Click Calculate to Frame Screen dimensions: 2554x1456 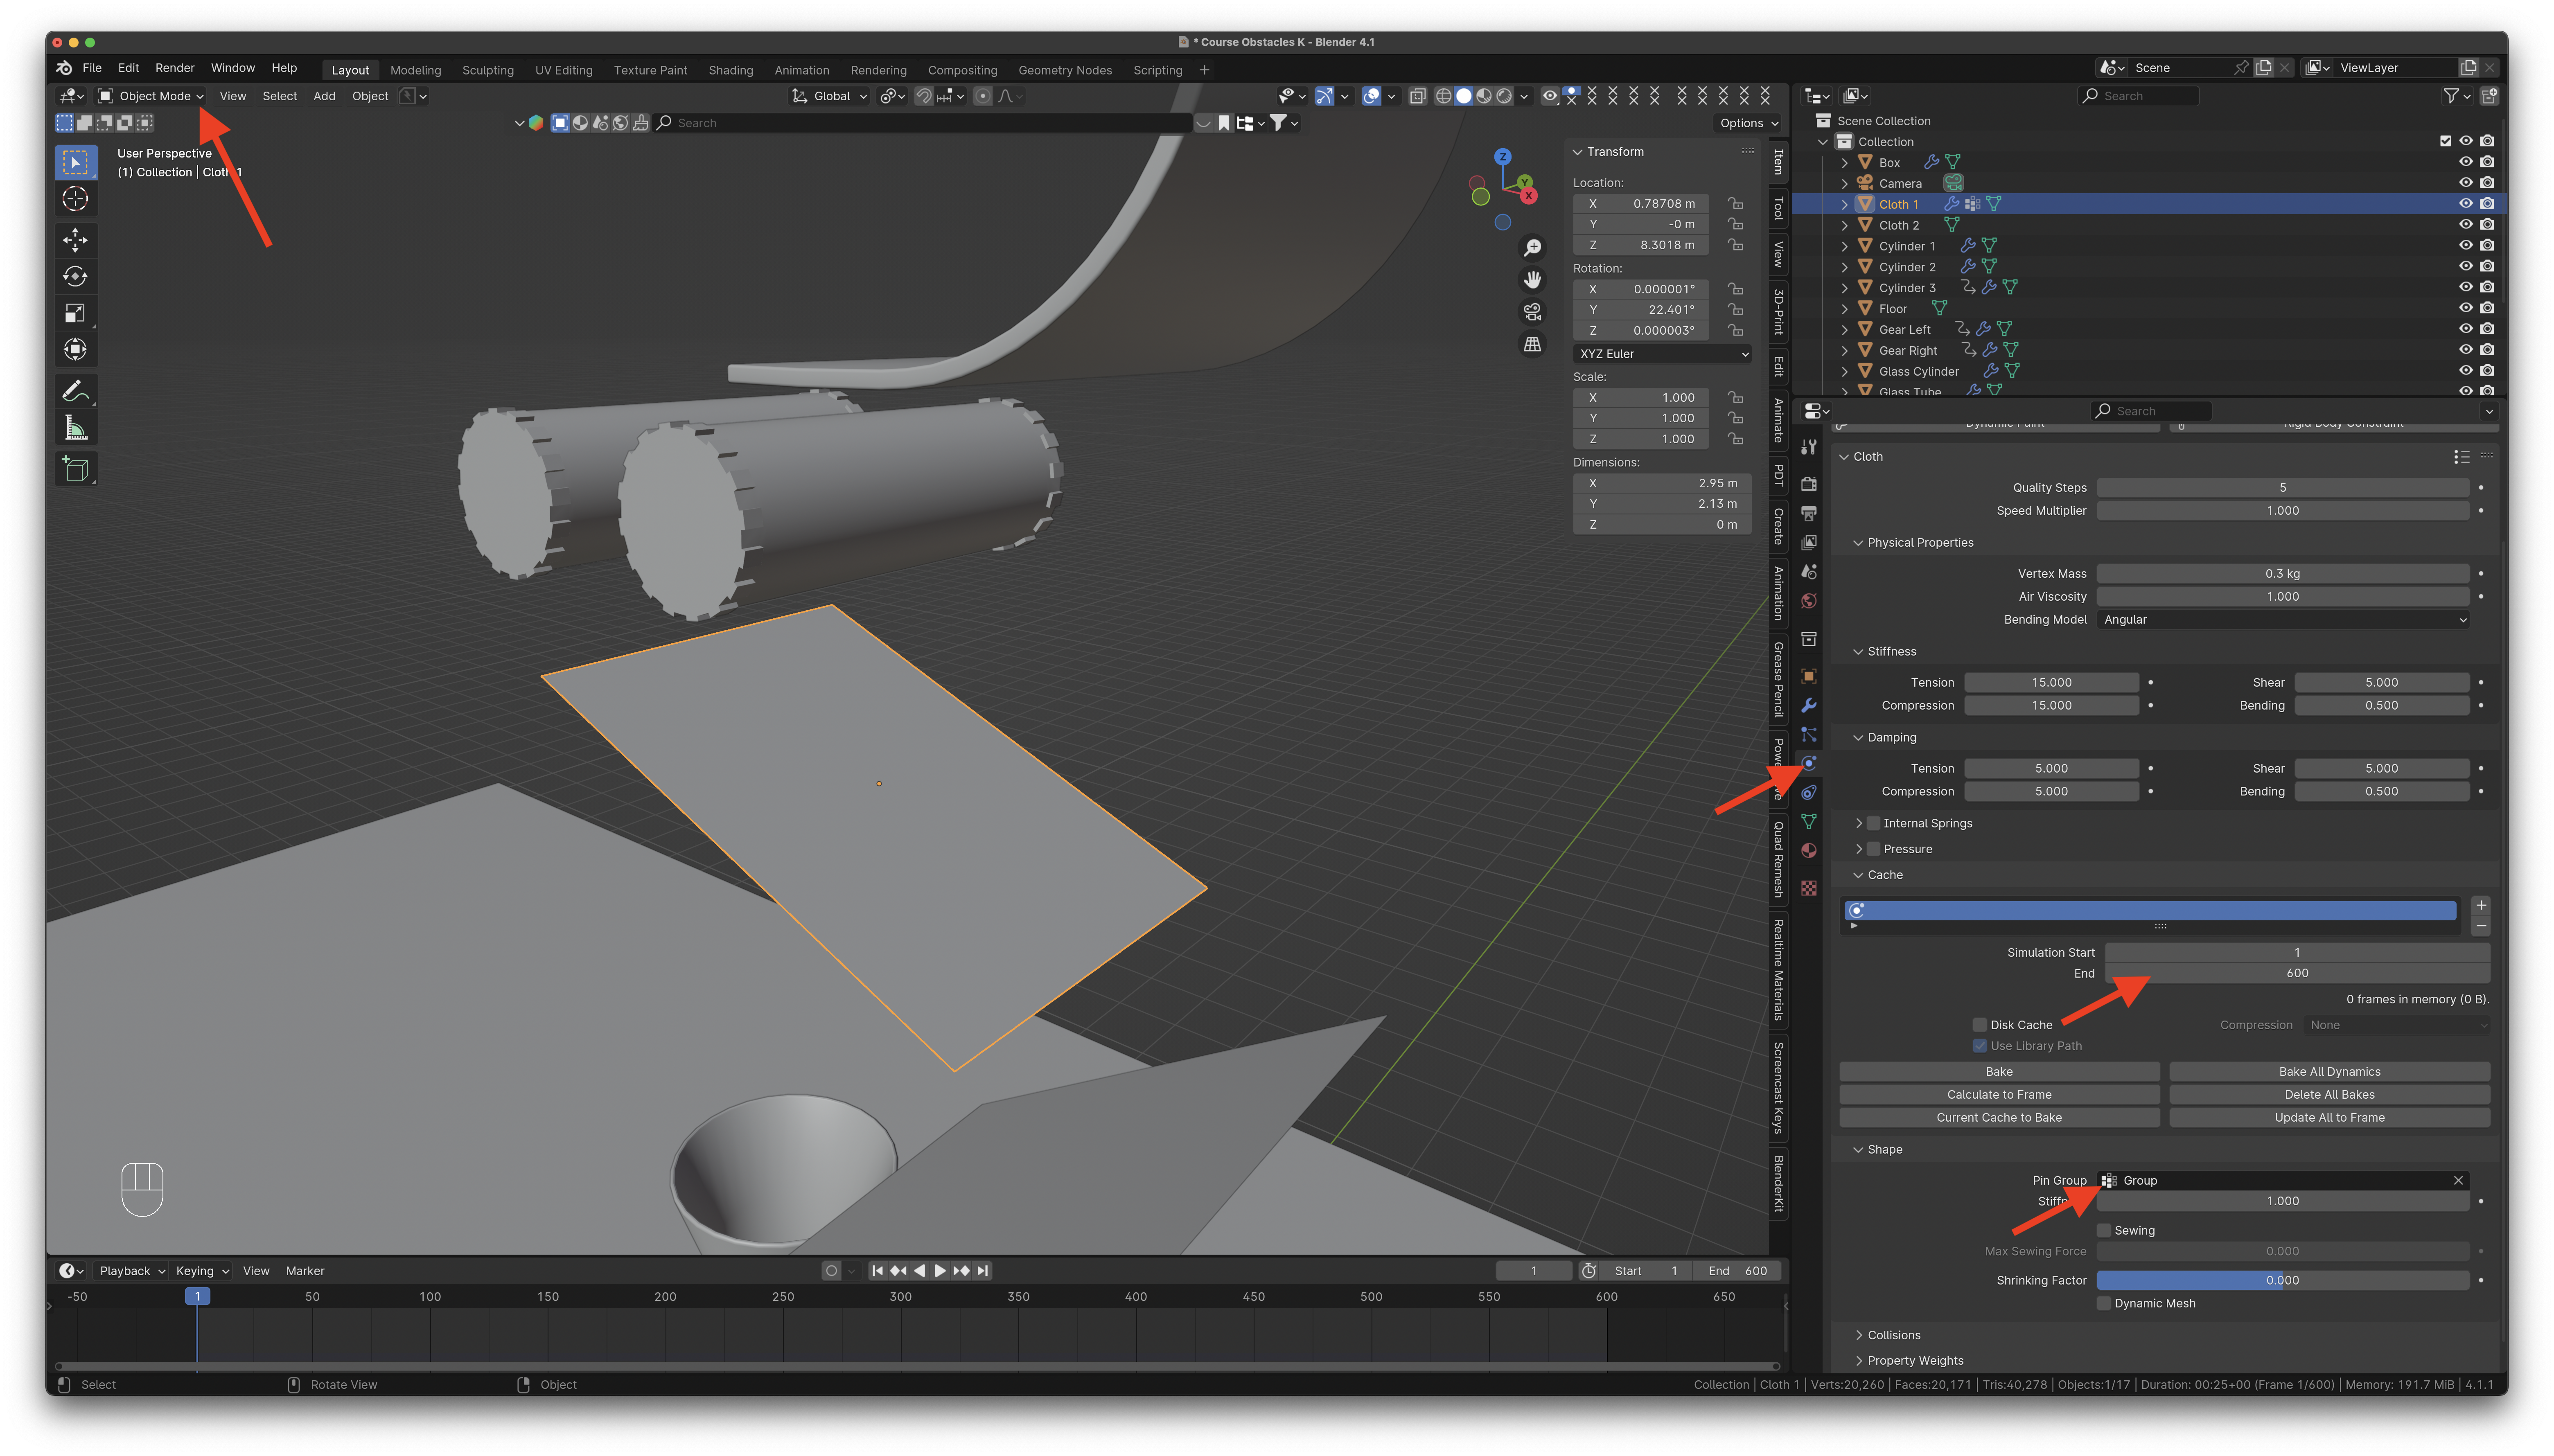click(x=1998, y=1095)
